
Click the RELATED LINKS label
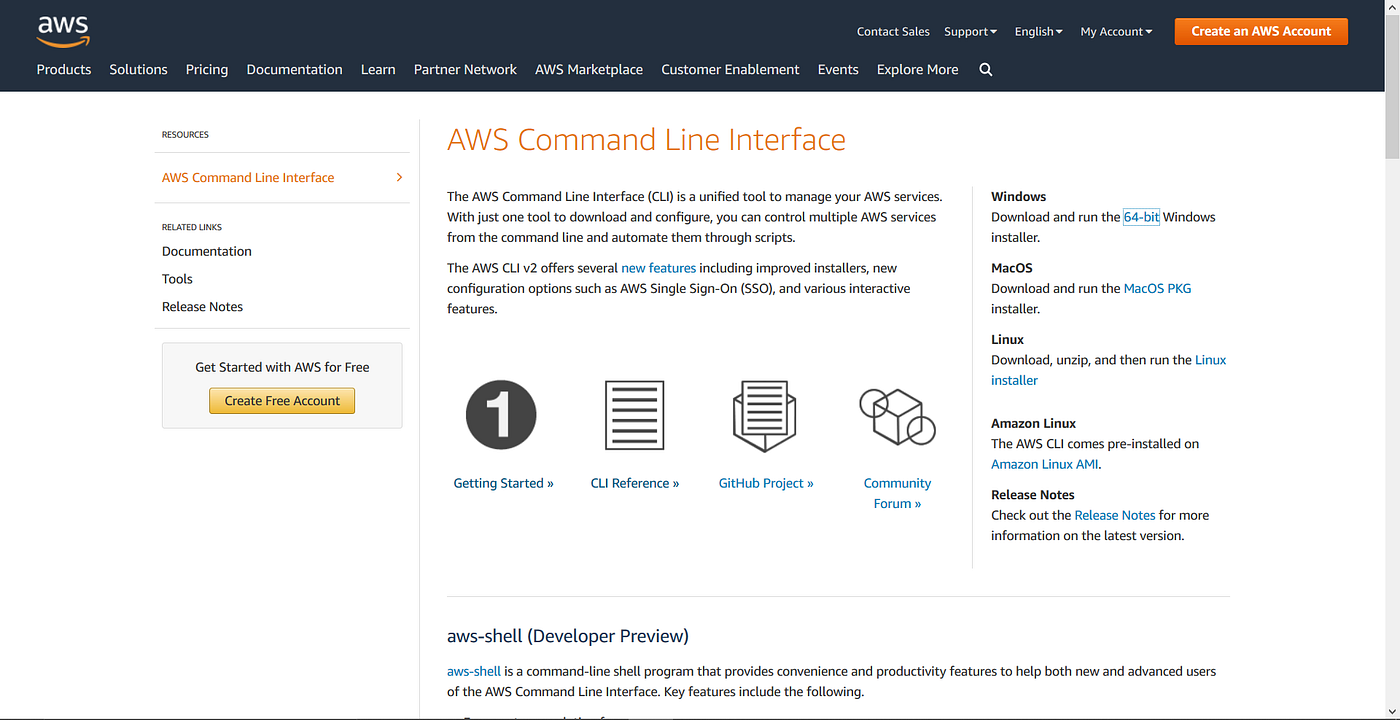coord(192,227)
